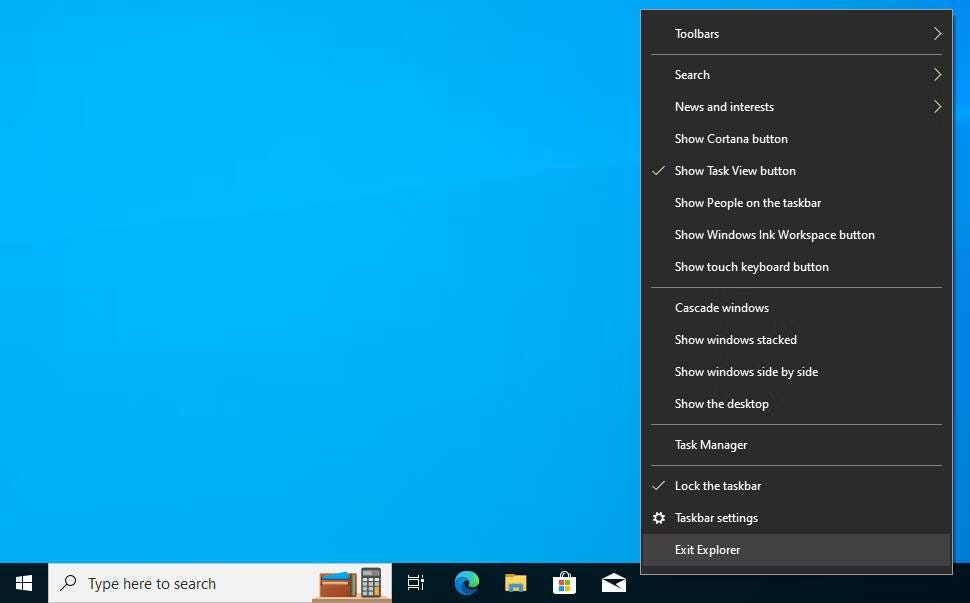970x603 pixels.
Task: Open the Search submenu chevron
Action: (937, 74)
